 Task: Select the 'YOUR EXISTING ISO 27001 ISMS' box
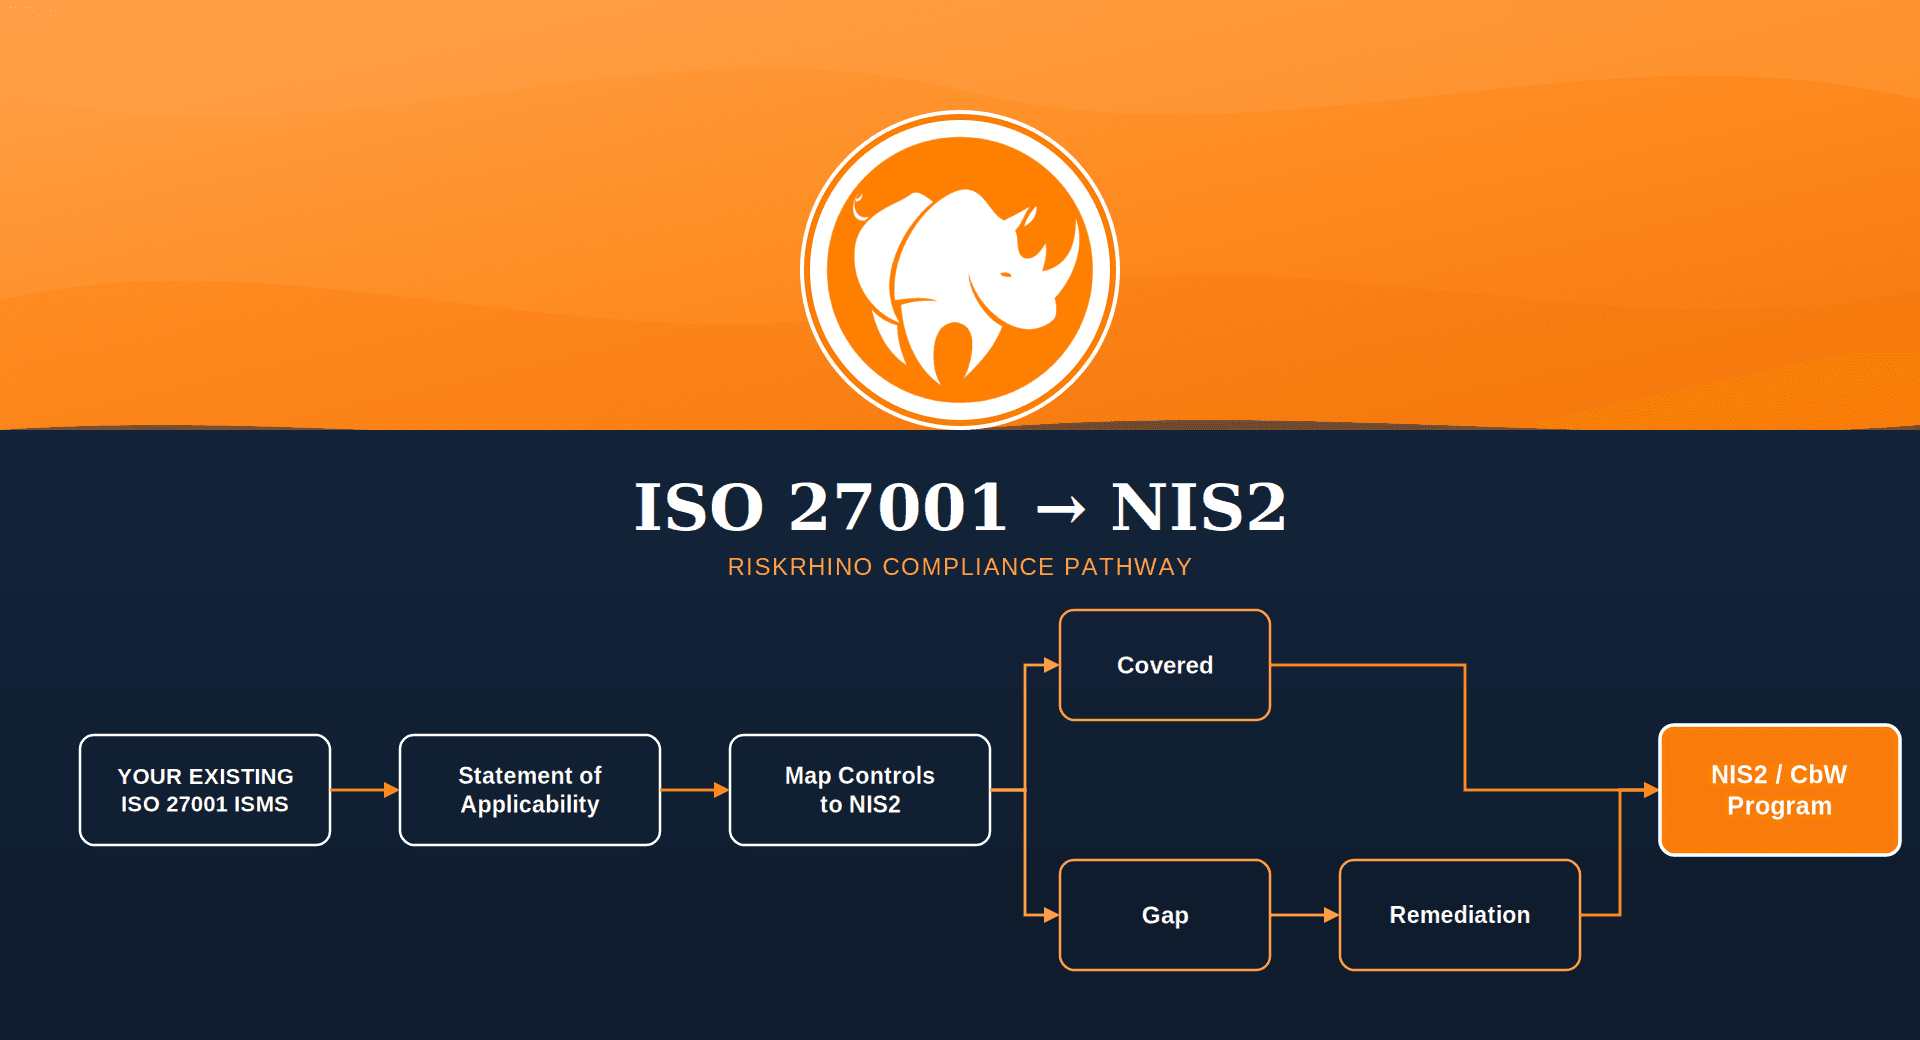tap(205, 790)
